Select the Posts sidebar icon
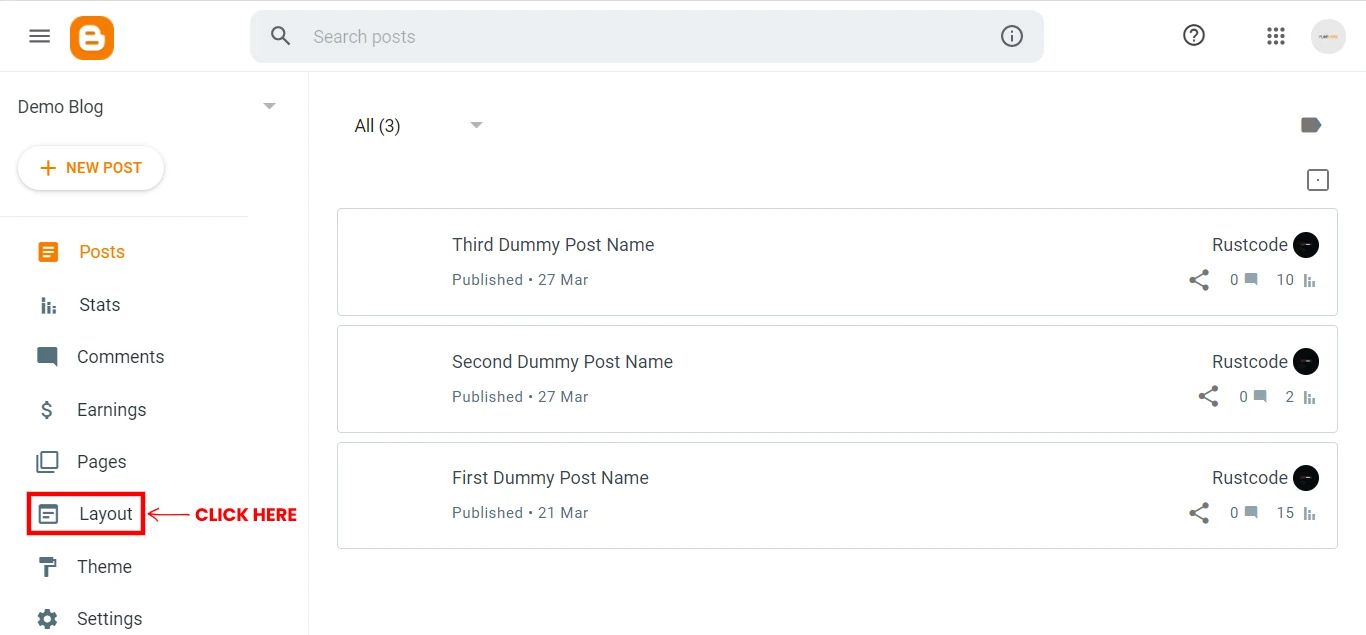Screen dimensions: 1366x635 48,252
